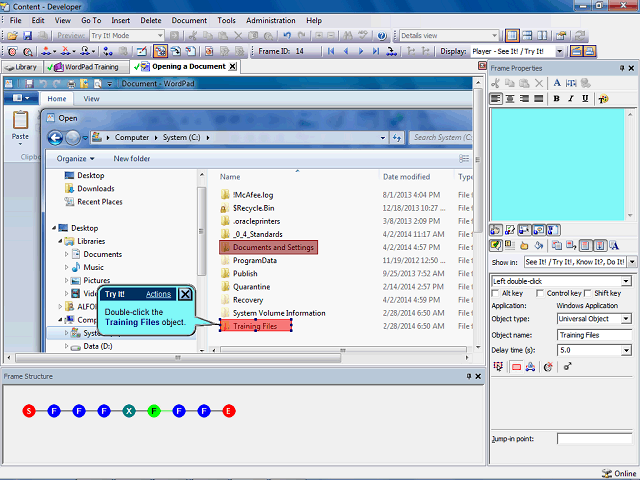The height and width of the screenshot is (480, 640).
Task: Click the Save icon in main toolbar
Action: [27, 36]
